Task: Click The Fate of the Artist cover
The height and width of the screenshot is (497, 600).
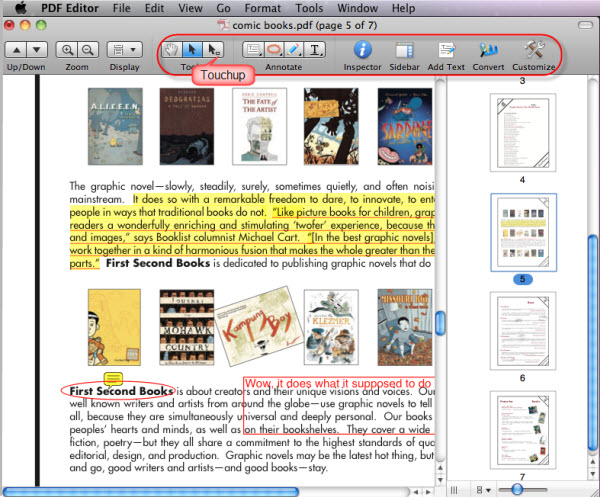Action: 259,127
